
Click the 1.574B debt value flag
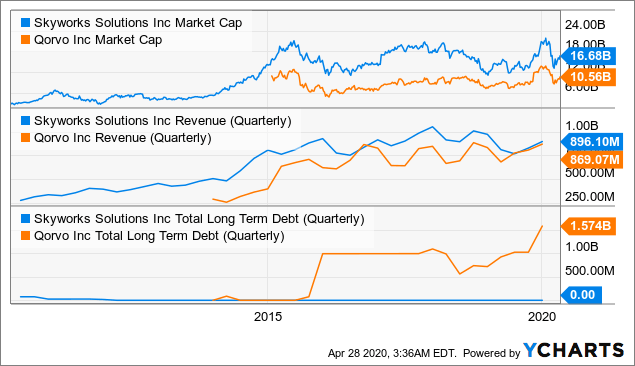click(589, 226)
